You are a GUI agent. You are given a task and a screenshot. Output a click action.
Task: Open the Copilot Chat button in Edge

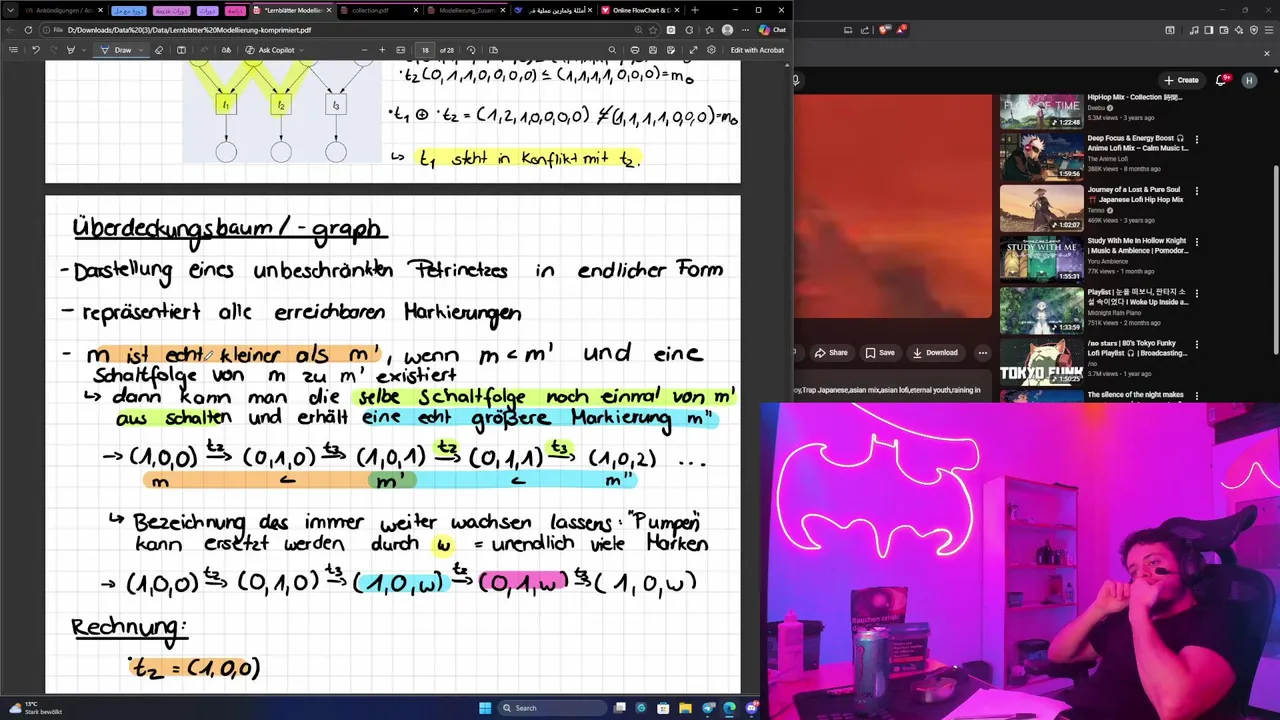point(772,30)
